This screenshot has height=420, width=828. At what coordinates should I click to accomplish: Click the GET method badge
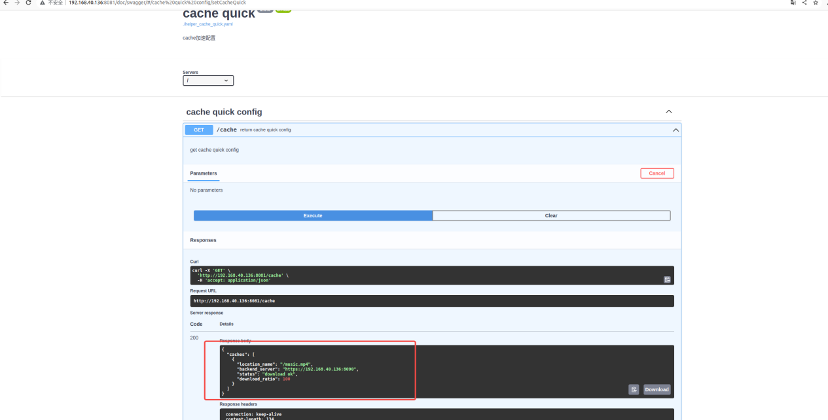pyautogui.click(x=199, y=130)
